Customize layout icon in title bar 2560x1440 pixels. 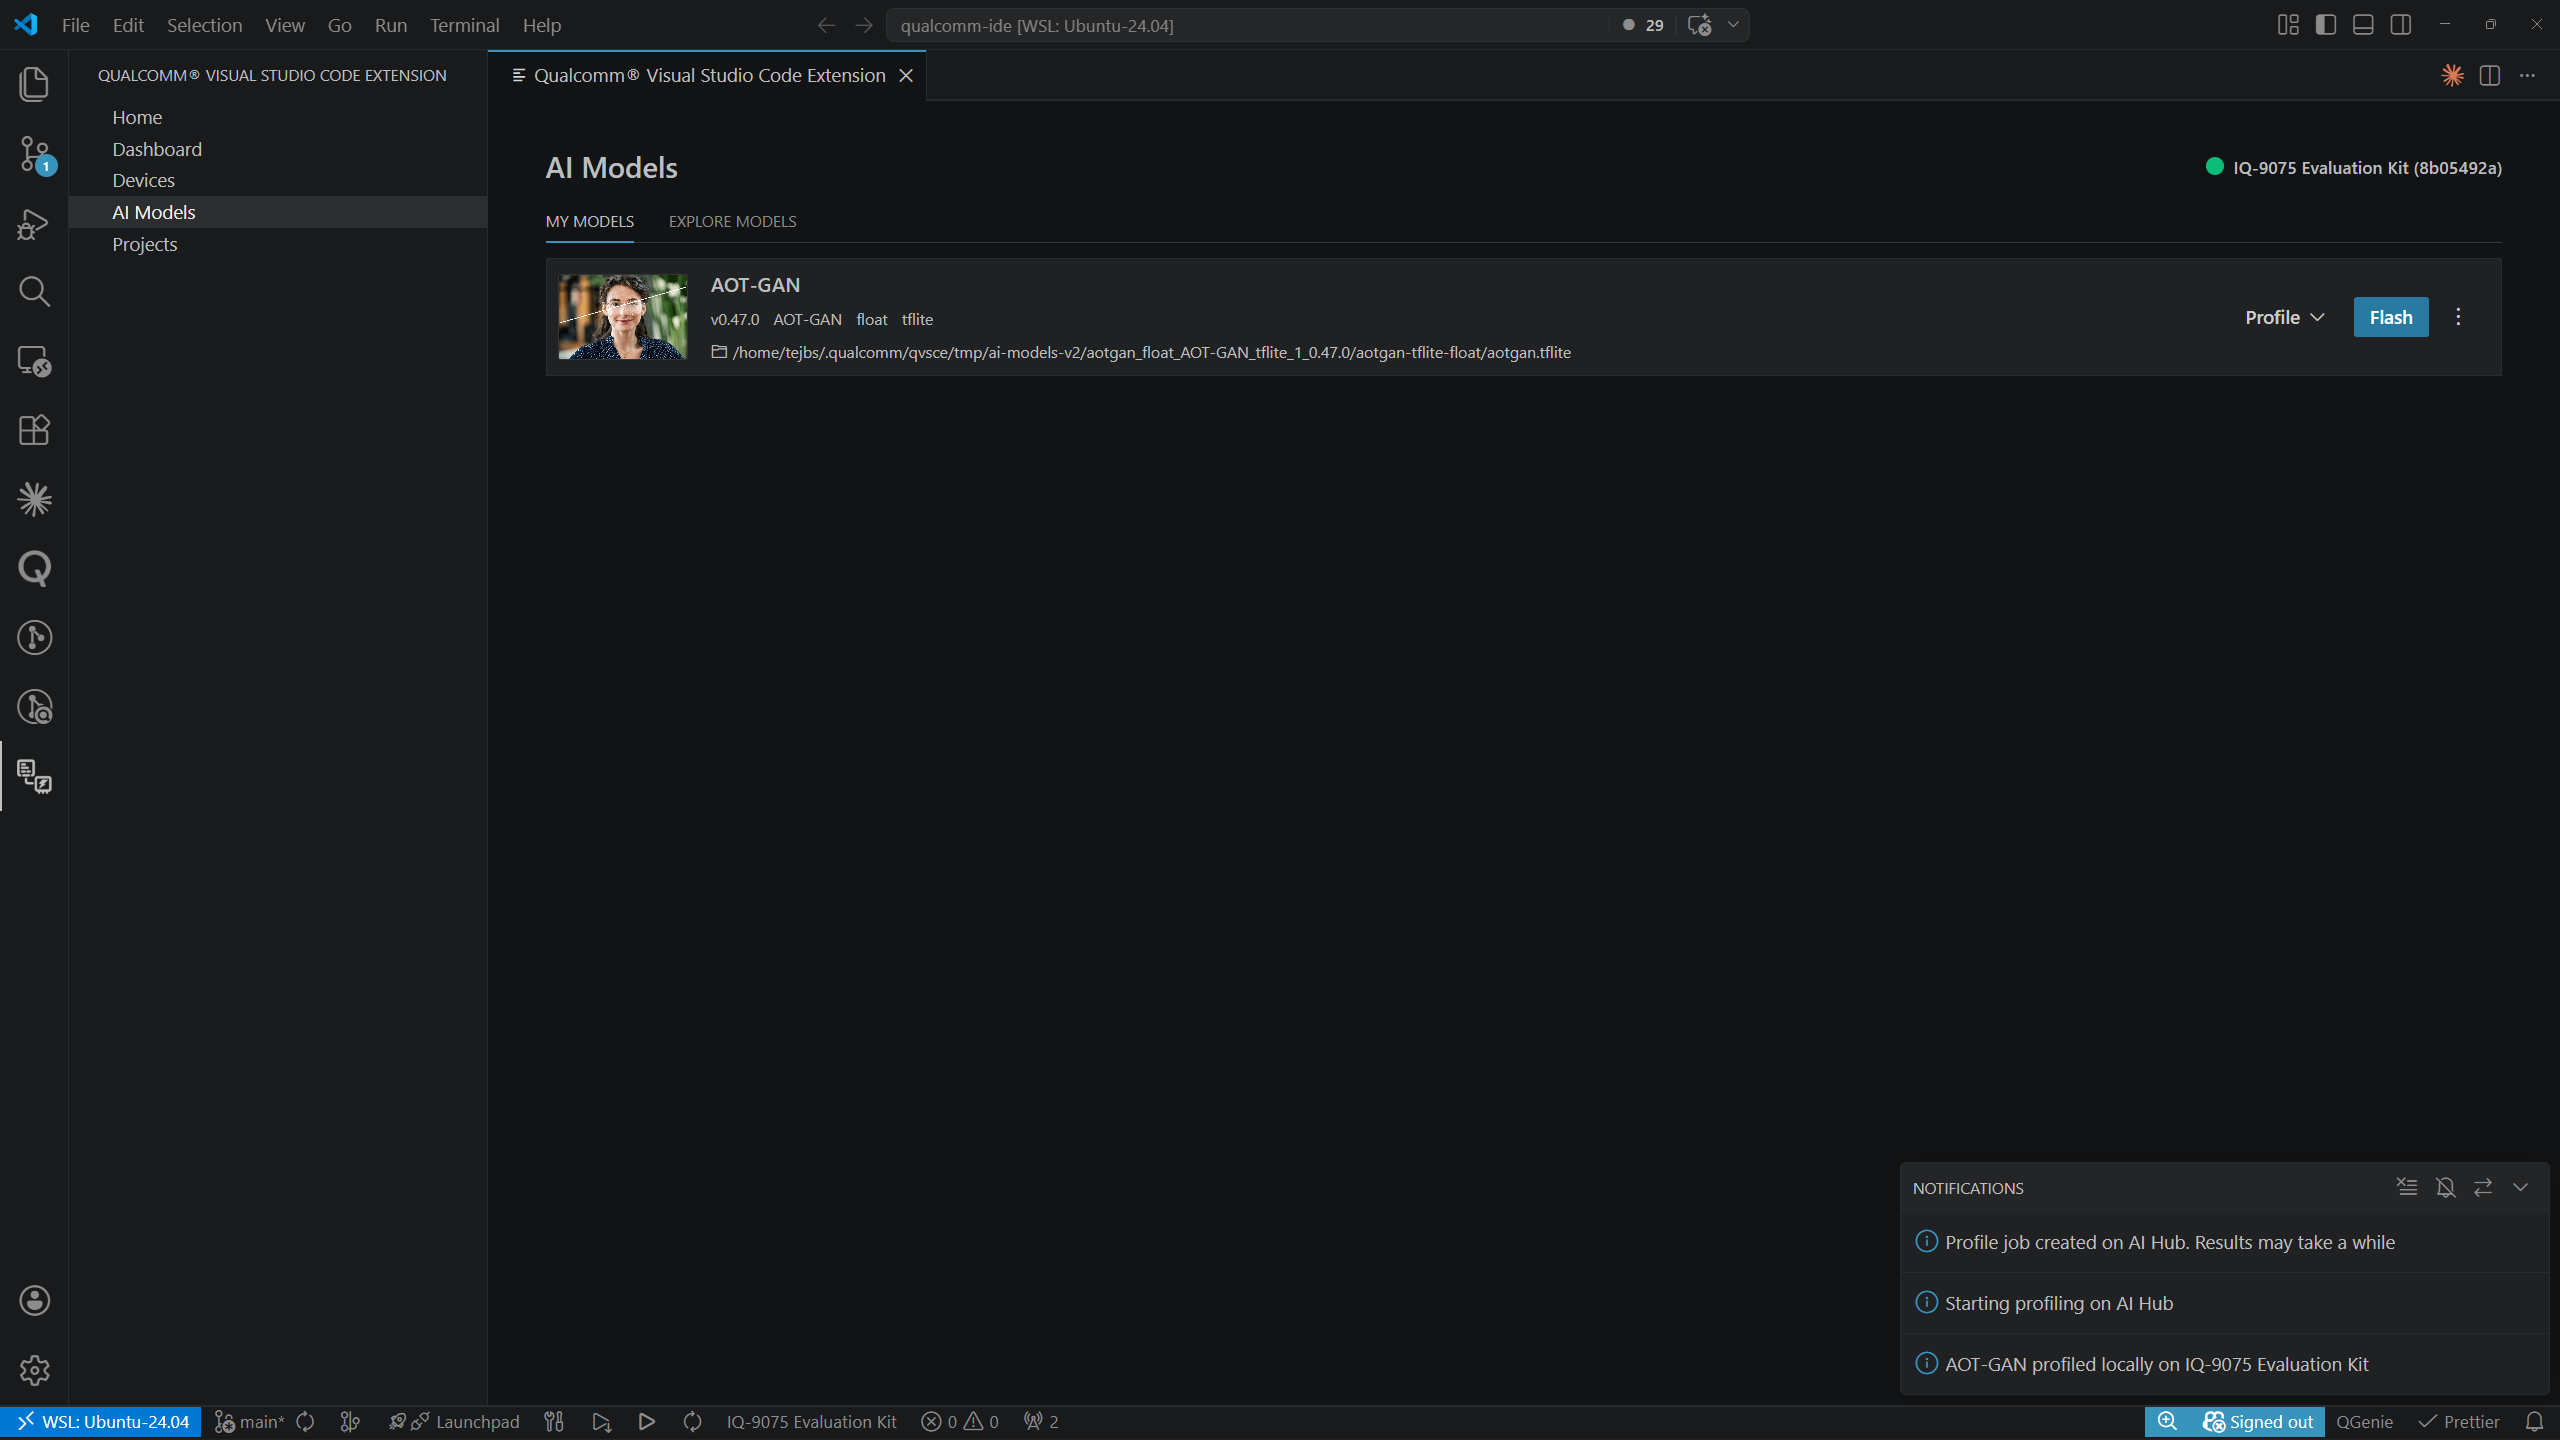[2288, 25]
